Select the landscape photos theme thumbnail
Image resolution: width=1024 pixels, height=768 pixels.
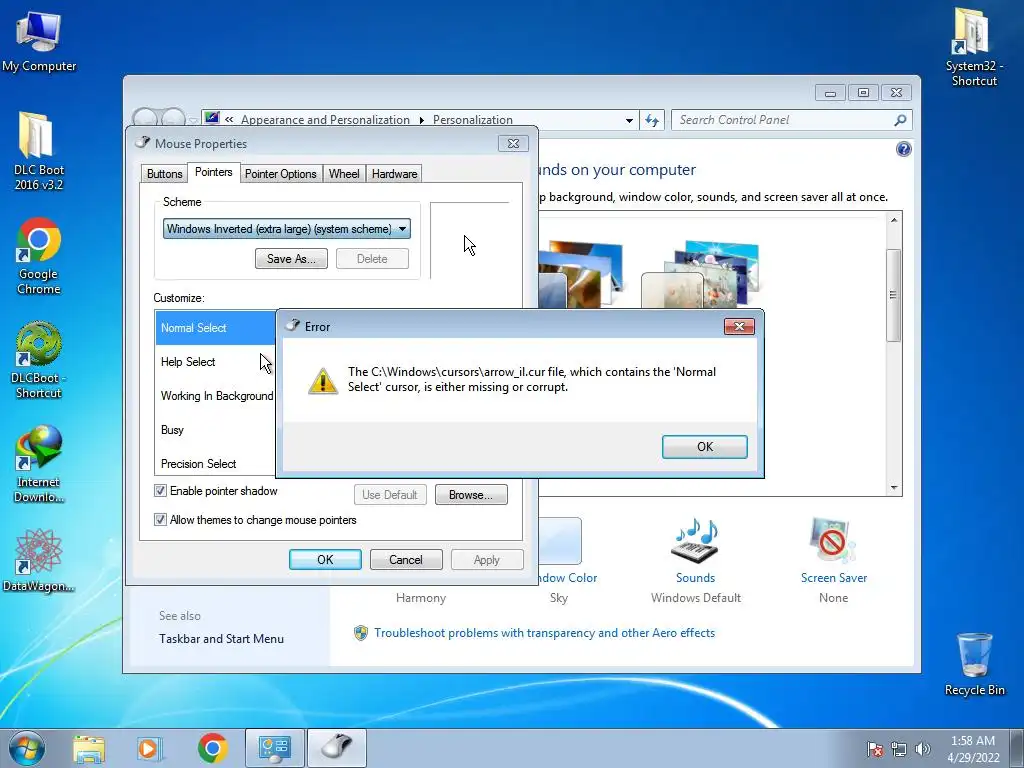(581, 274)
